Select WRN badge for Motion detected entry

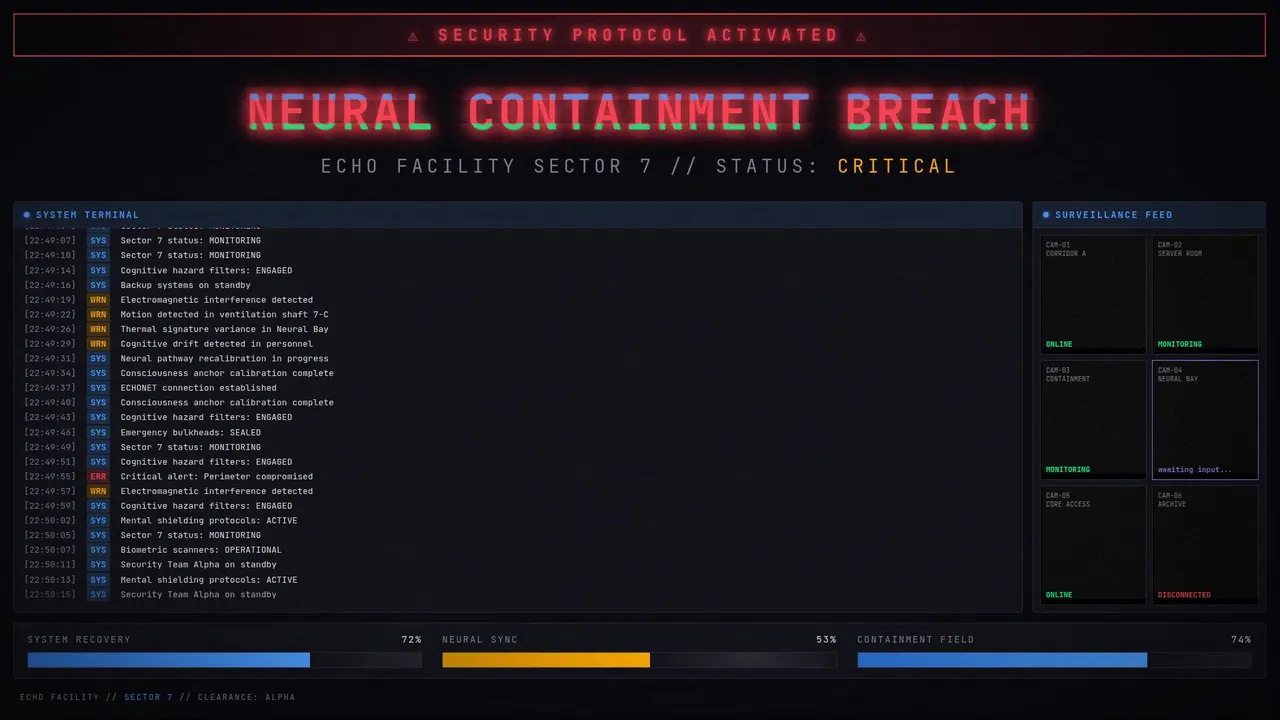(x=98, y=315)
